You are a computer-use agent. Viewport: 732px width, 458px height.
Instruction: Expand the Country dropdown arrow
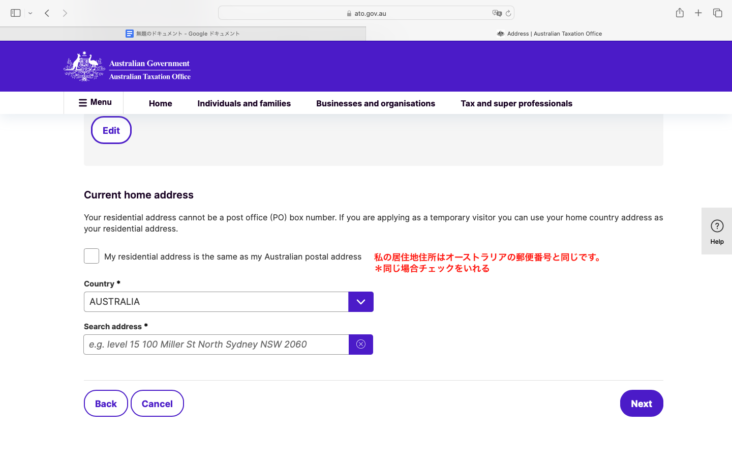coord(360,301)
